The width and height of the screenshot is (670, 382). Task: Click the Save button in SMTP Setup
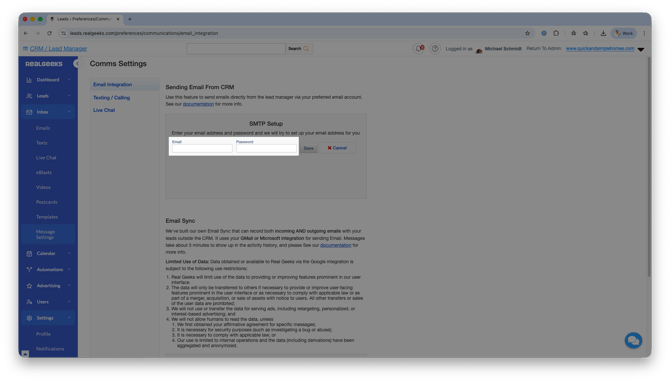(x=309, y=148)
